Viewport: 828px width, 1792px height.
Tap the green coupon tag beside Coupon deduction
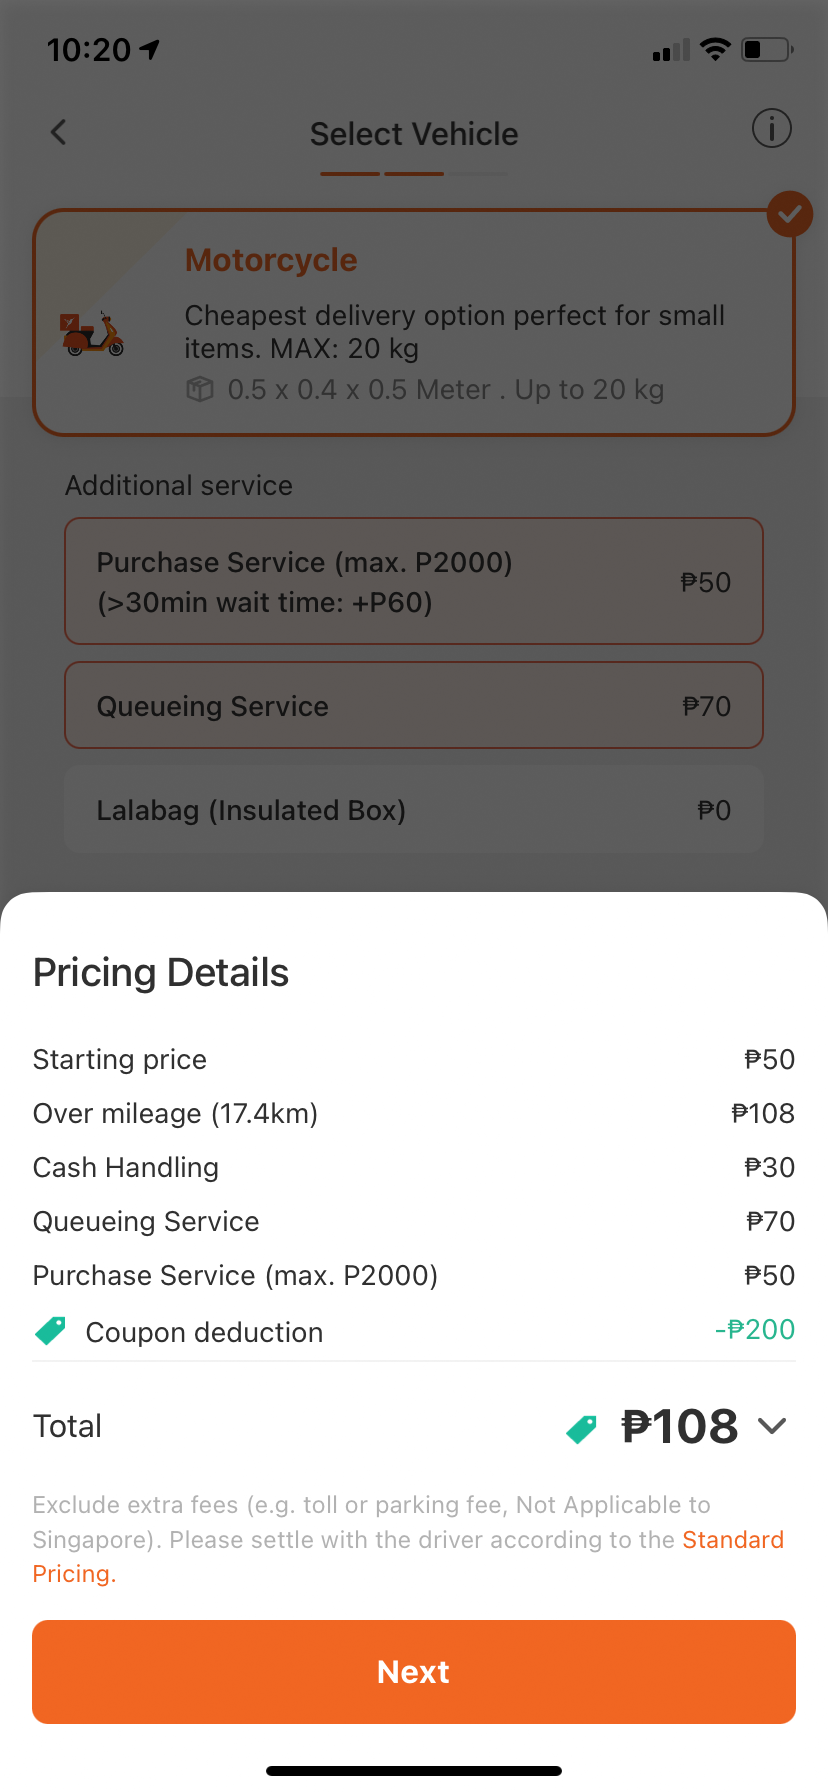point(50,1330)
